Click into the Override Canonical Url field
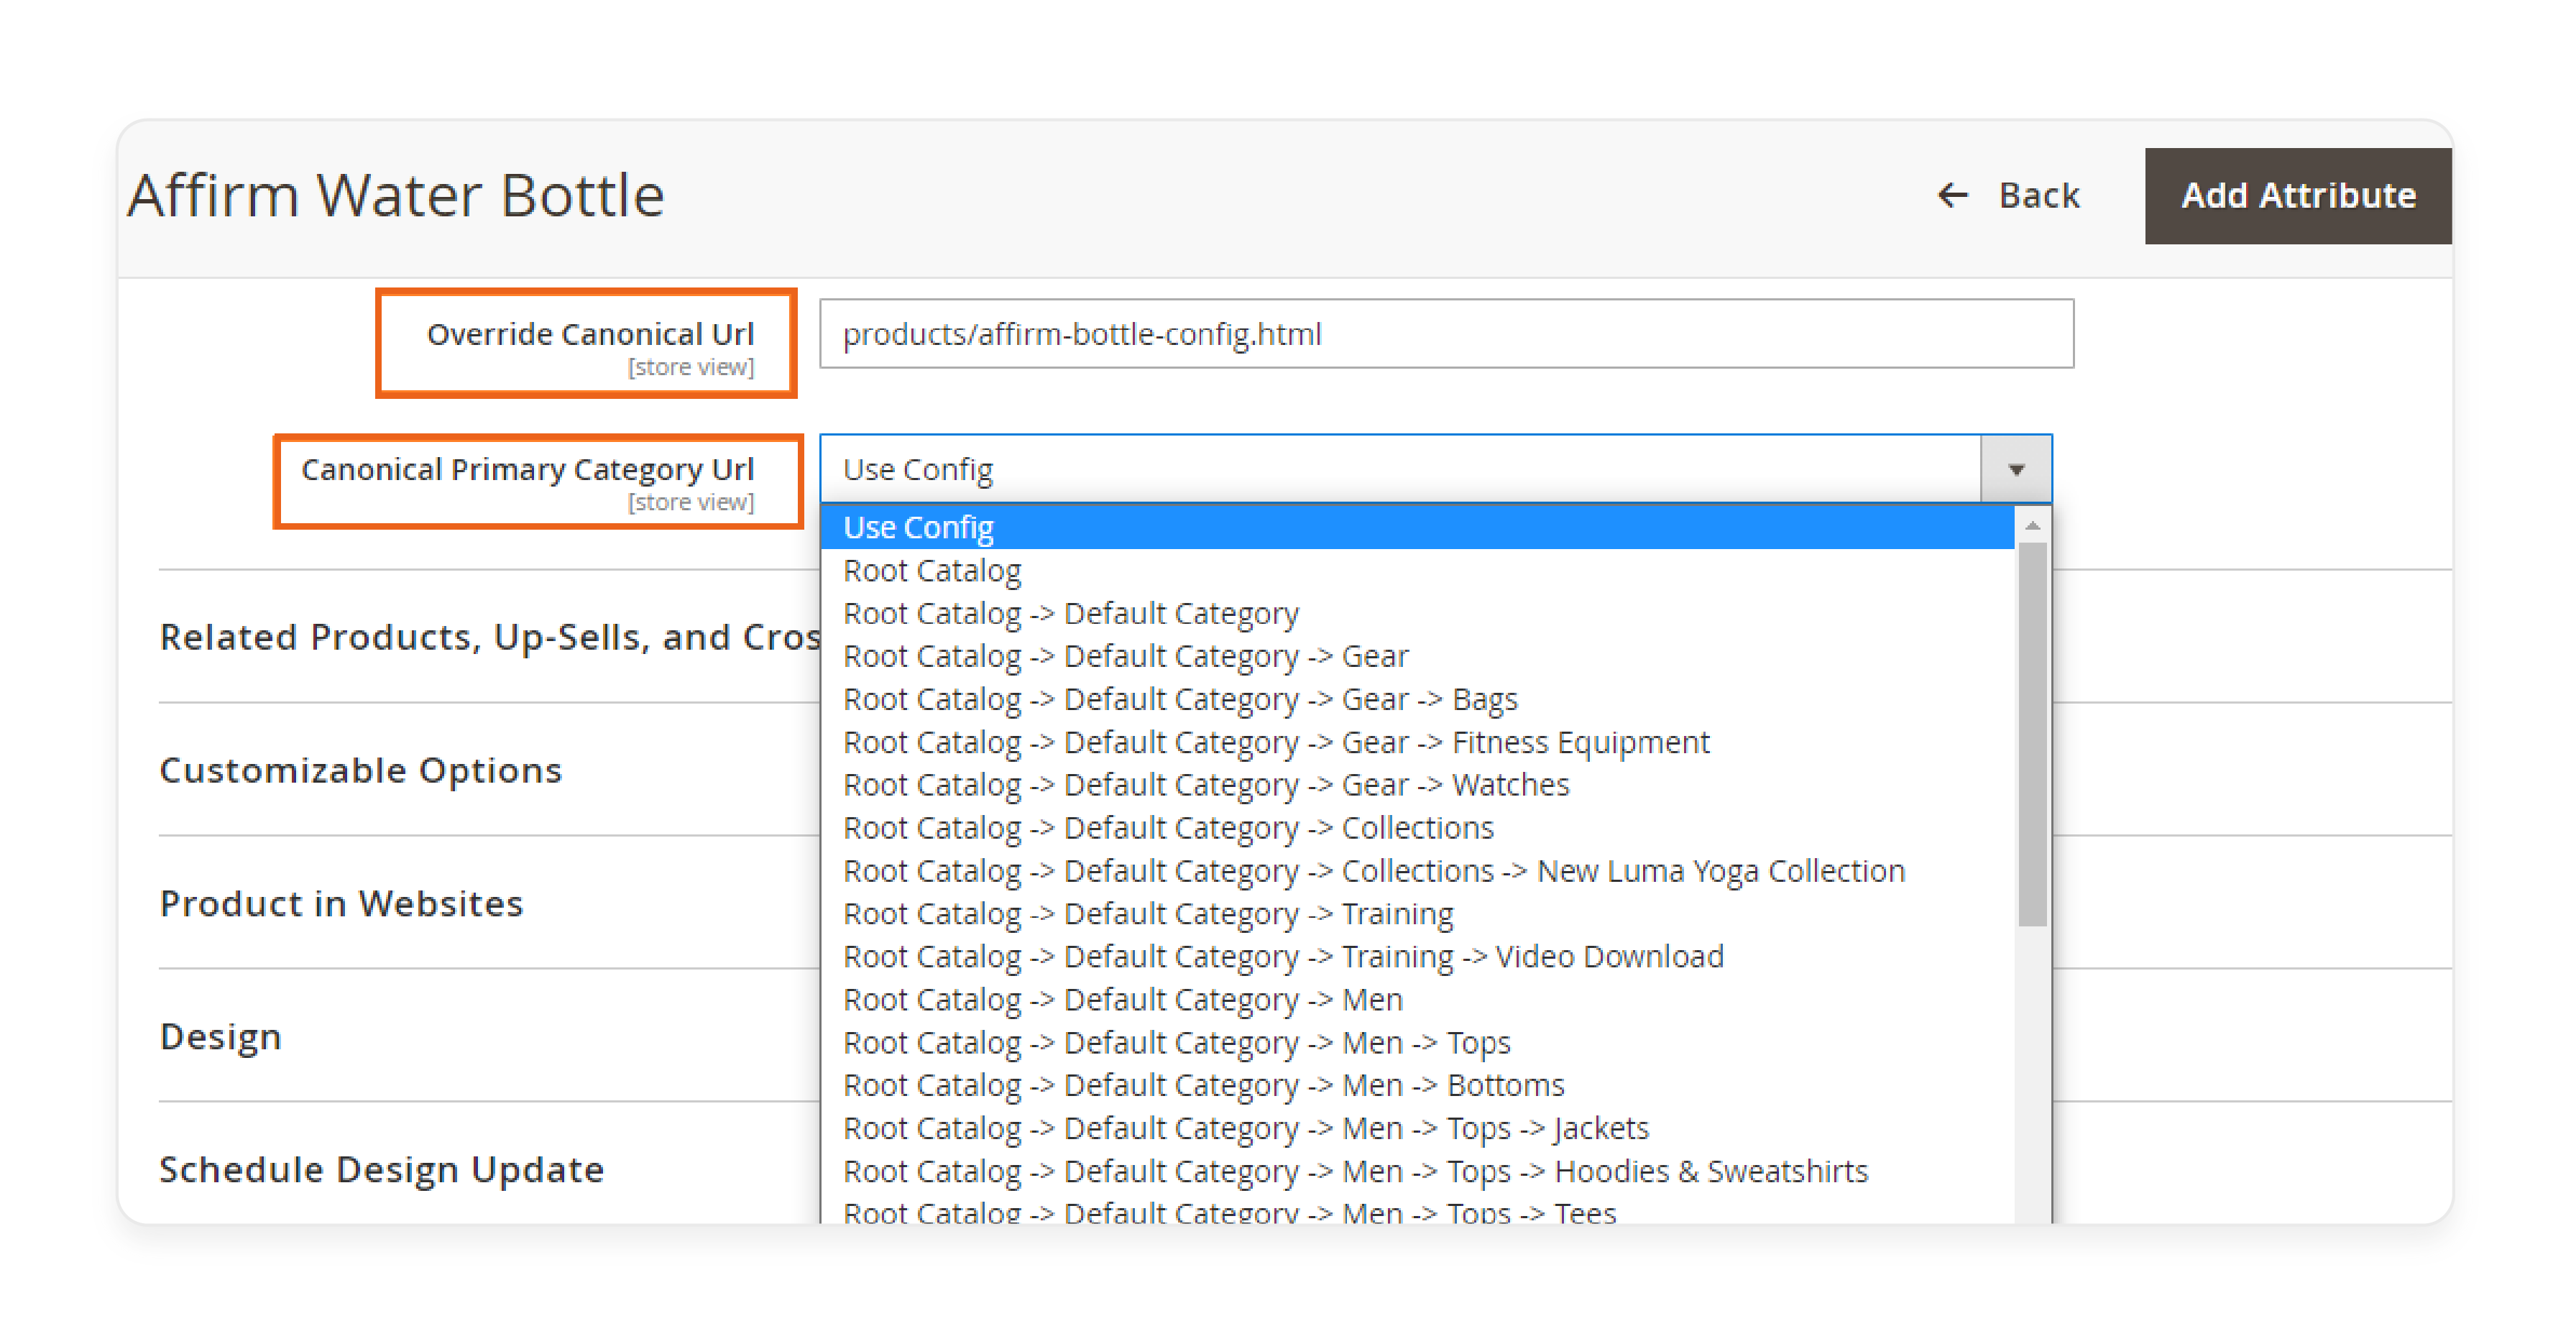This screenshot has height=1326, width=2576. point(1446,333)
